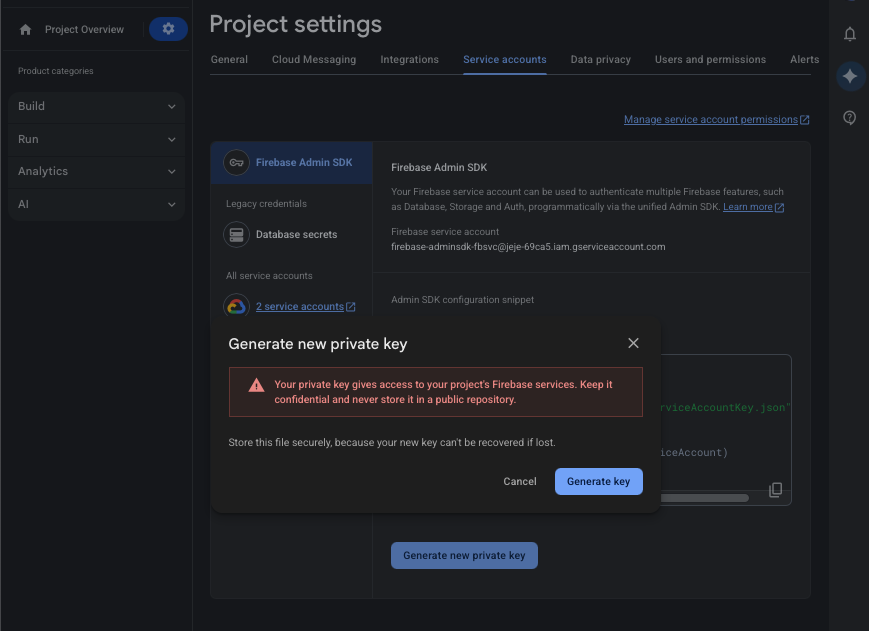869x631 pixels.
Task: Switch to the Cloud Messaging tab
Action: point(313,59)
